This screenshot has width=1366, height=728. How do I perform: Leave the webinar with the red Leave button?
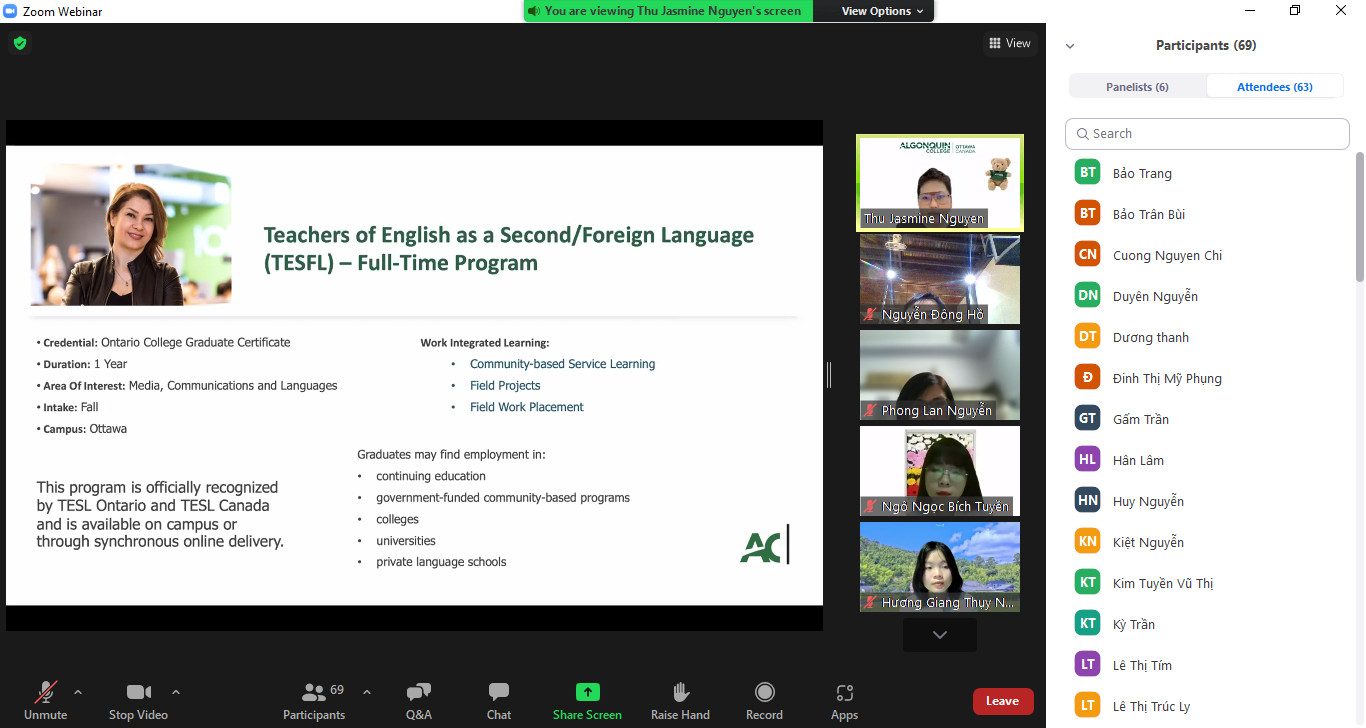[1002, 701]
